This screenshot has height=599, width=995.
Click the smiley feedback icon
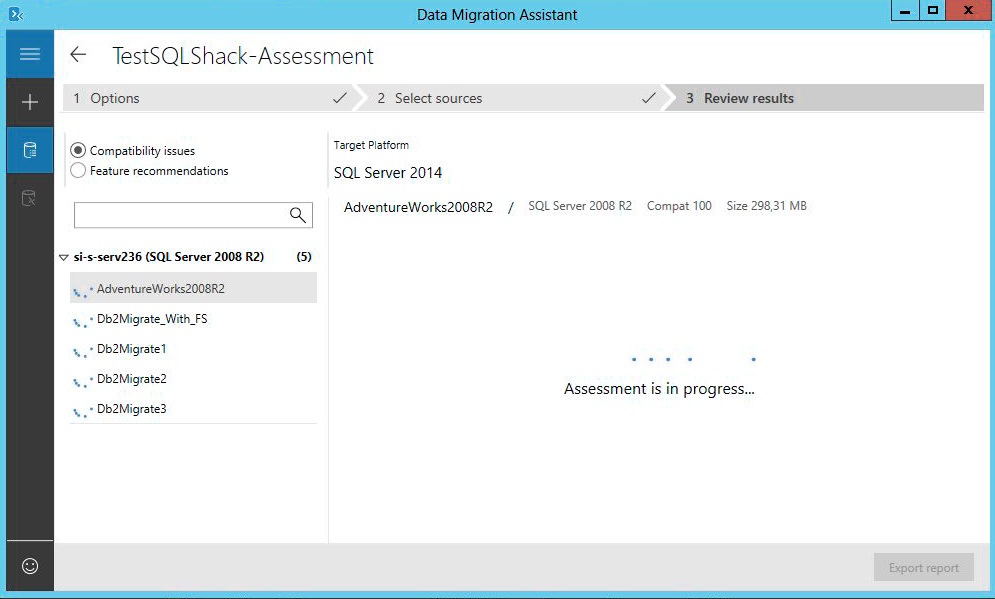(x=30, y=566)
